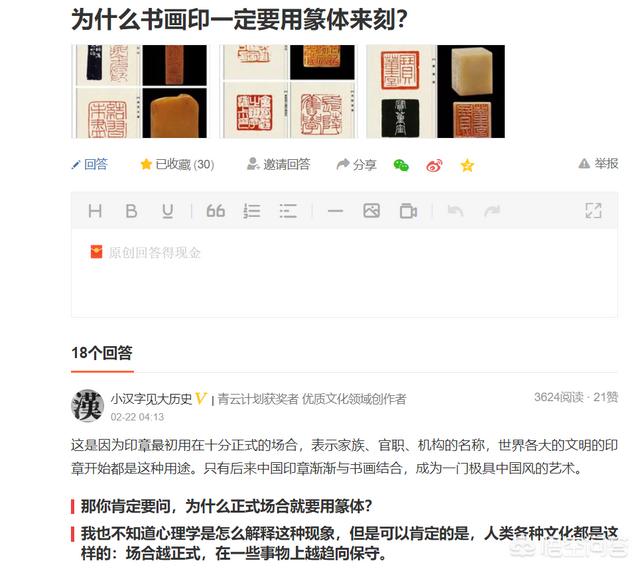Click the 回答 answer link
The height and width of the screenshot is (569, 640).
89,164
